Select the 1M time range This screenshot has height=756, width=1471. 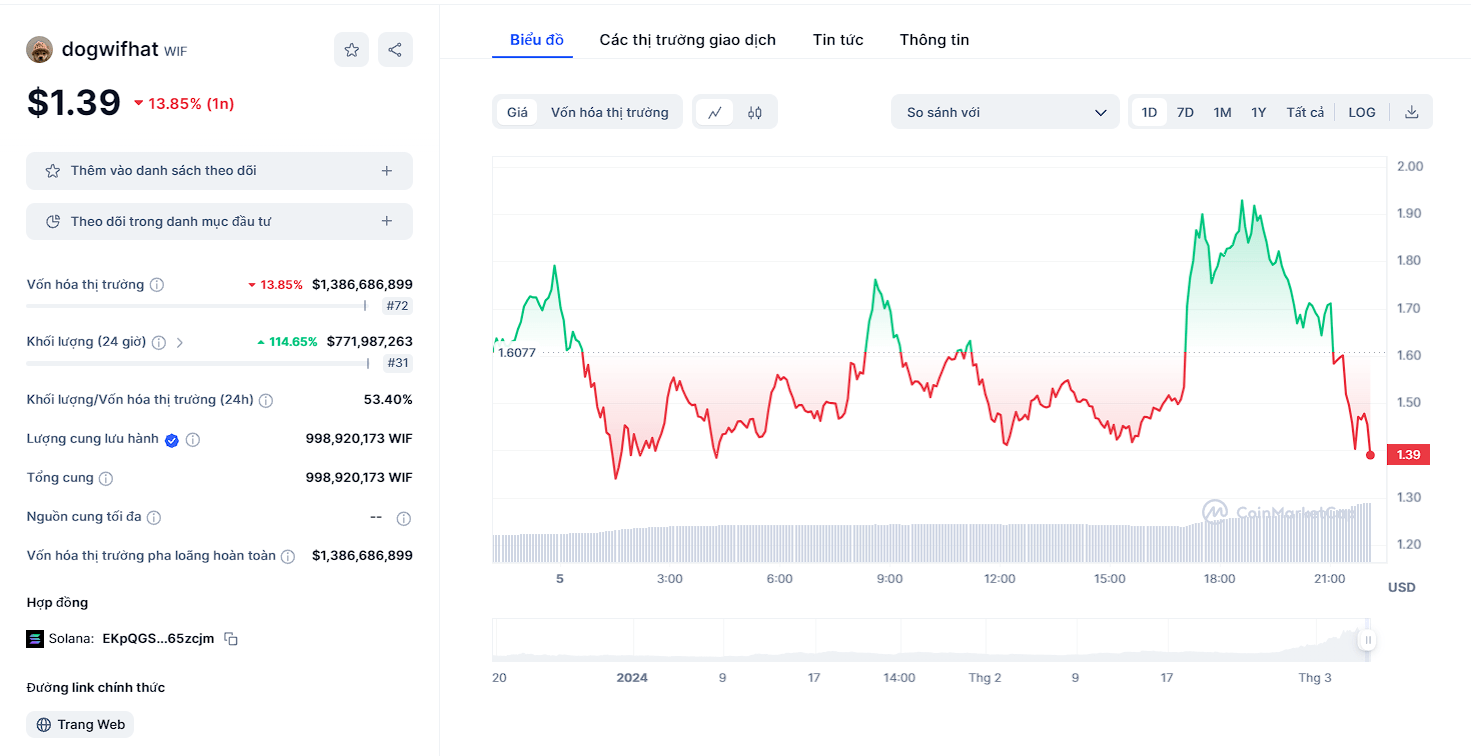[x=1222, y=112]
